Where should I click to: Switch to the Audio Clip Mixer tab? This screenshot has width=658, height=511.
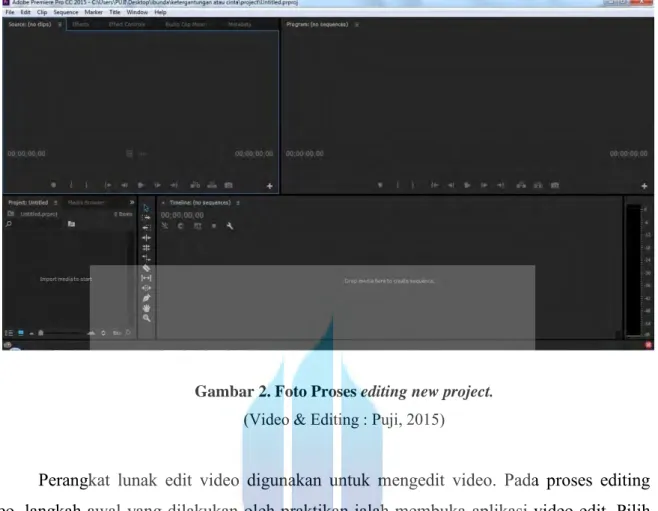186,24
